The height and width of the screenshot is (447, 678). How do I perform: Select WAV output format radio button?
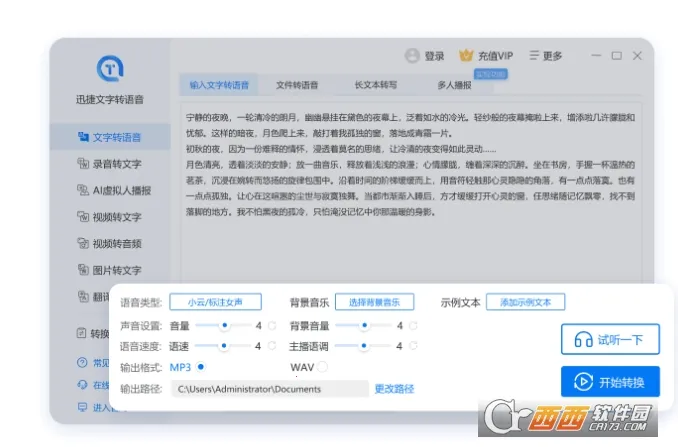pos(323,367)
